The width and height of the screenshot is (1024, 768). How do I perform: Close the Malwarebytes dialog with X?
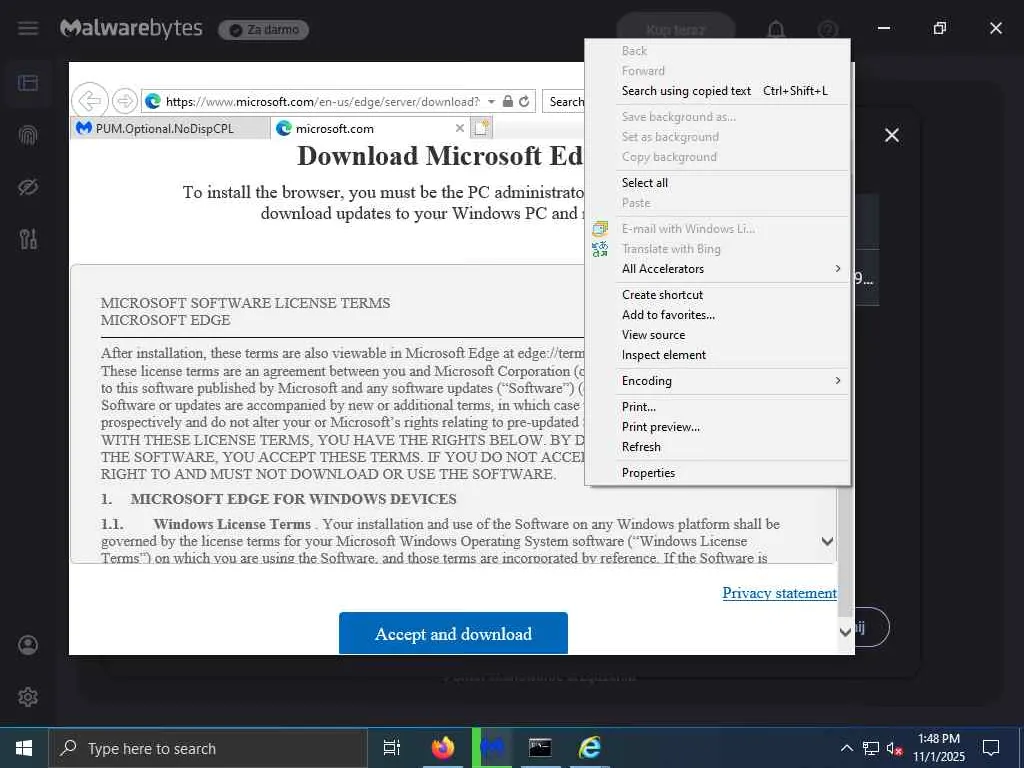click(x=891, y=135)
